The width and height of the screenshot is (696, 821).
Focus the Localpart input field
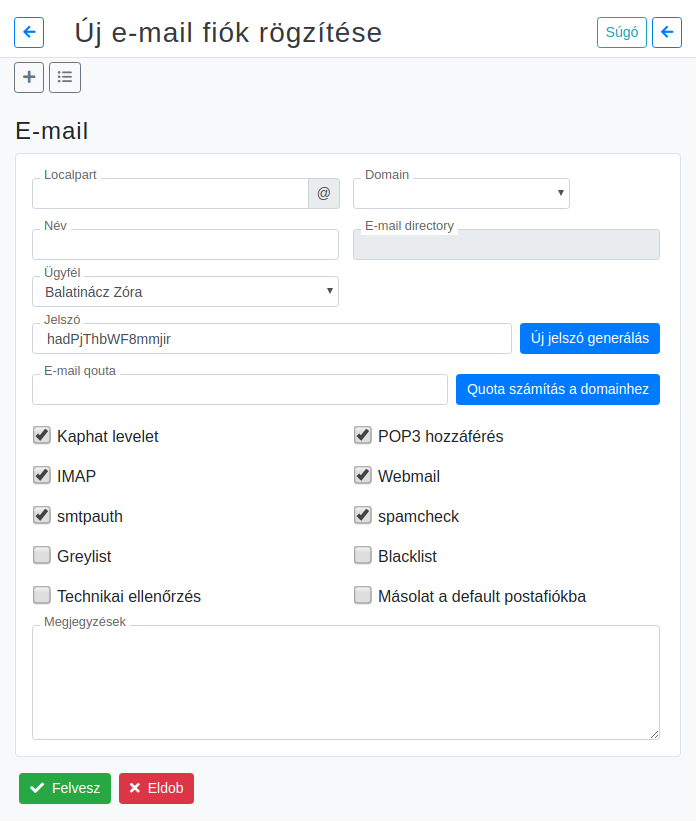(x=170, y=194)
